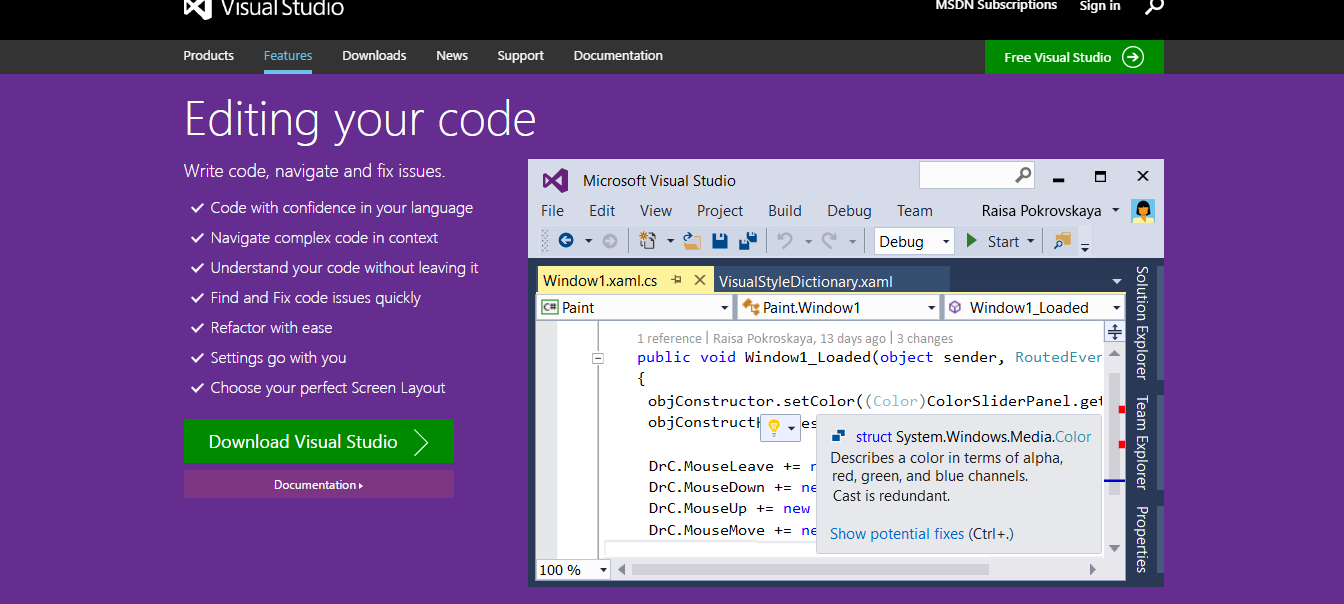Click the editor horizontal scrollbar thumb
Viewport: 1344px width, 604px height.
pyautogui.click(x=810, y=570)
